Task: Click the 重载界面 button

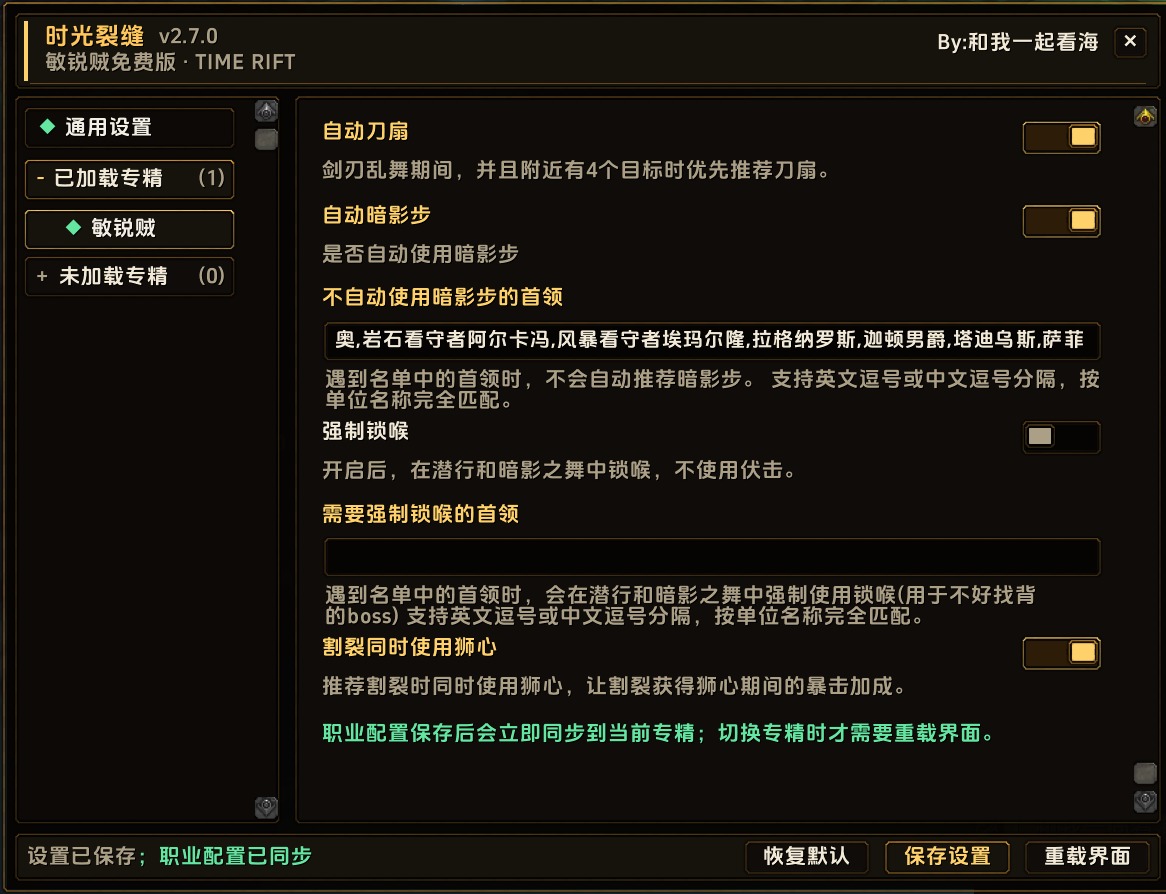Action: [1087, 856]
